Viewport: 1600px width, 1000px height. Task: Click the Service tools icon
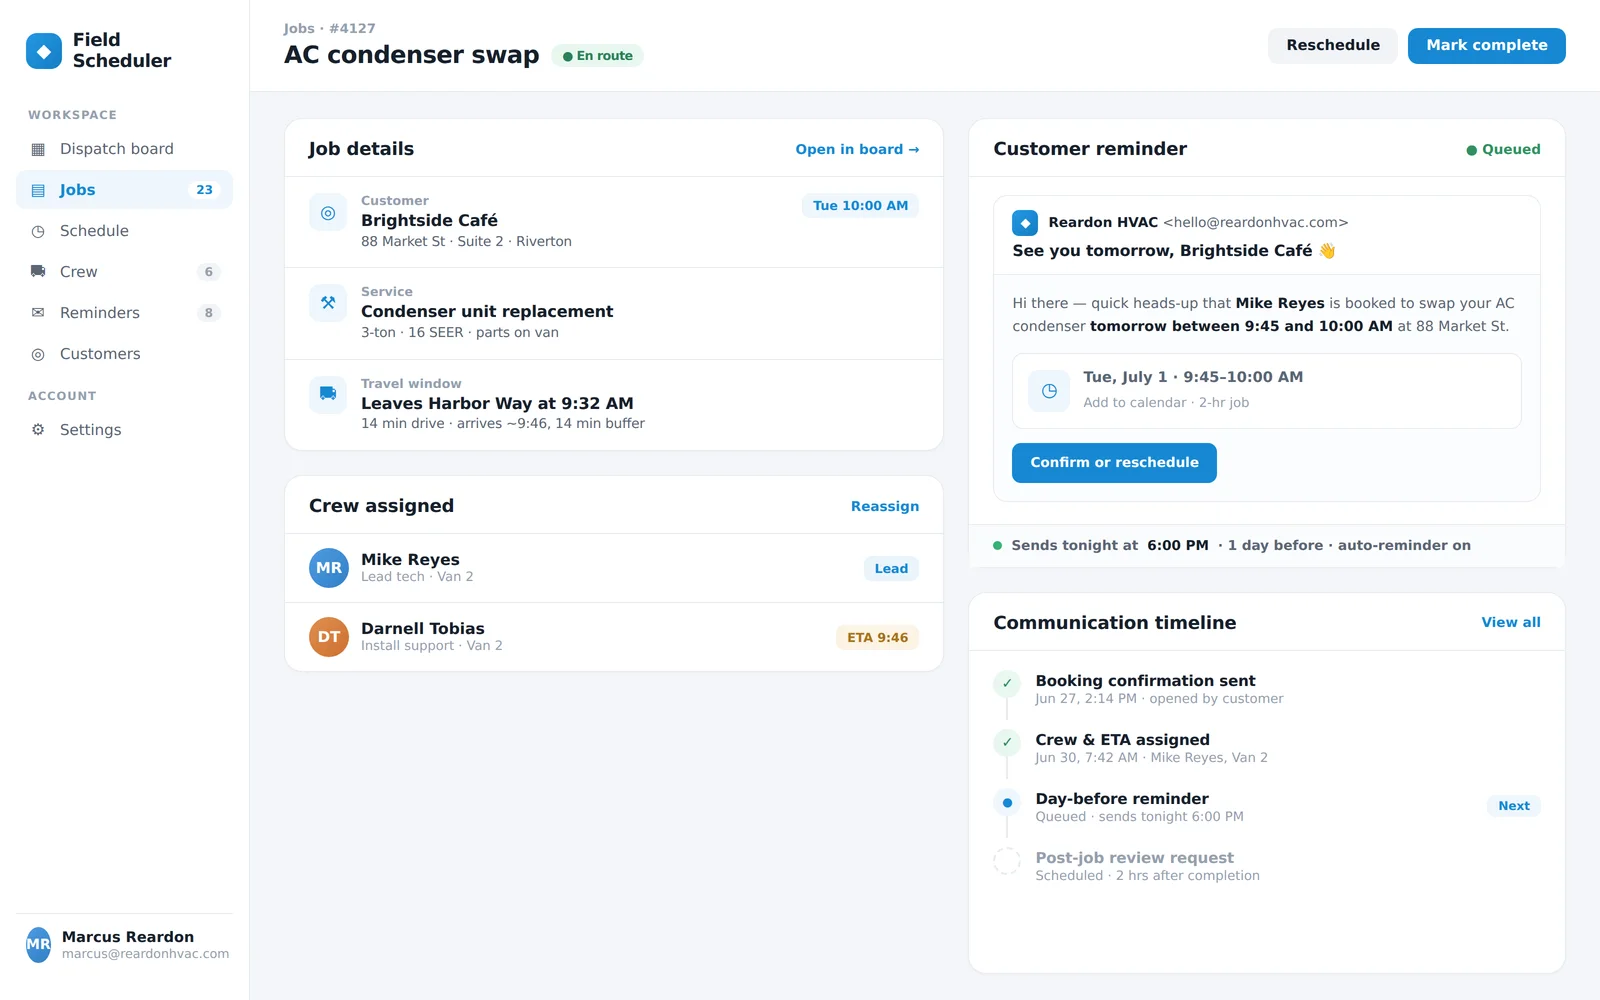point(328,303)
